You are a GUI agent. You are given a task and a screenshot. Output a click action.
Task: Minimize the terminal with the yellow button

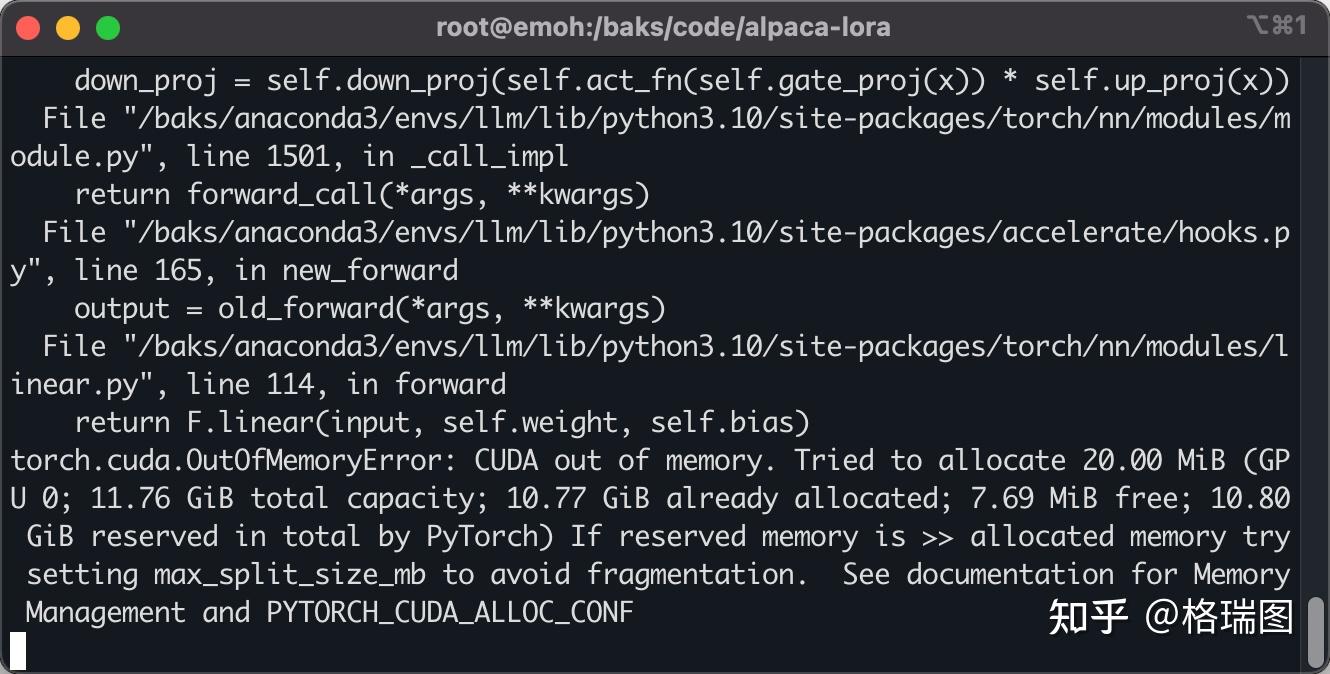click(x=68, y=28)
